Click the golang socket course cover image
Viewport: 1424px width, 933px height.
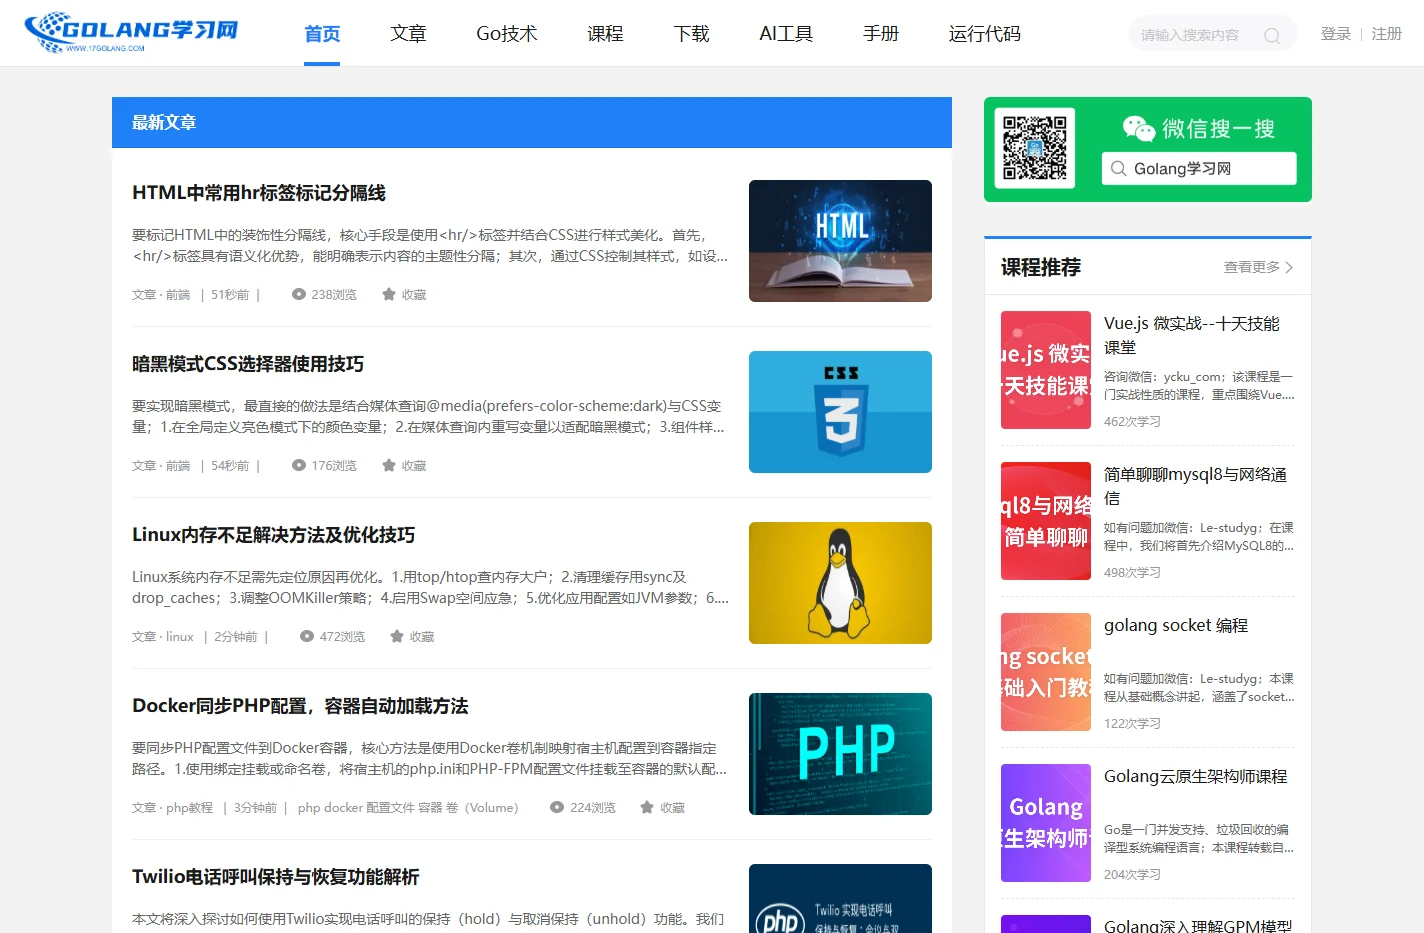[x=1046, y=672]
